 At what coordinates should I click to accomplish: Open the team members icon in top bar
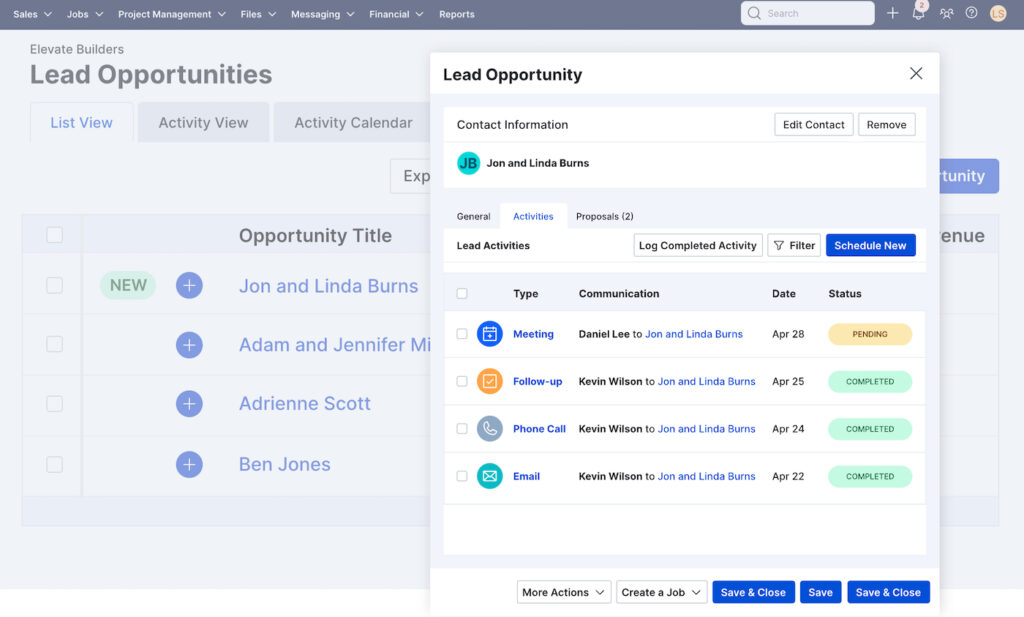946,13
